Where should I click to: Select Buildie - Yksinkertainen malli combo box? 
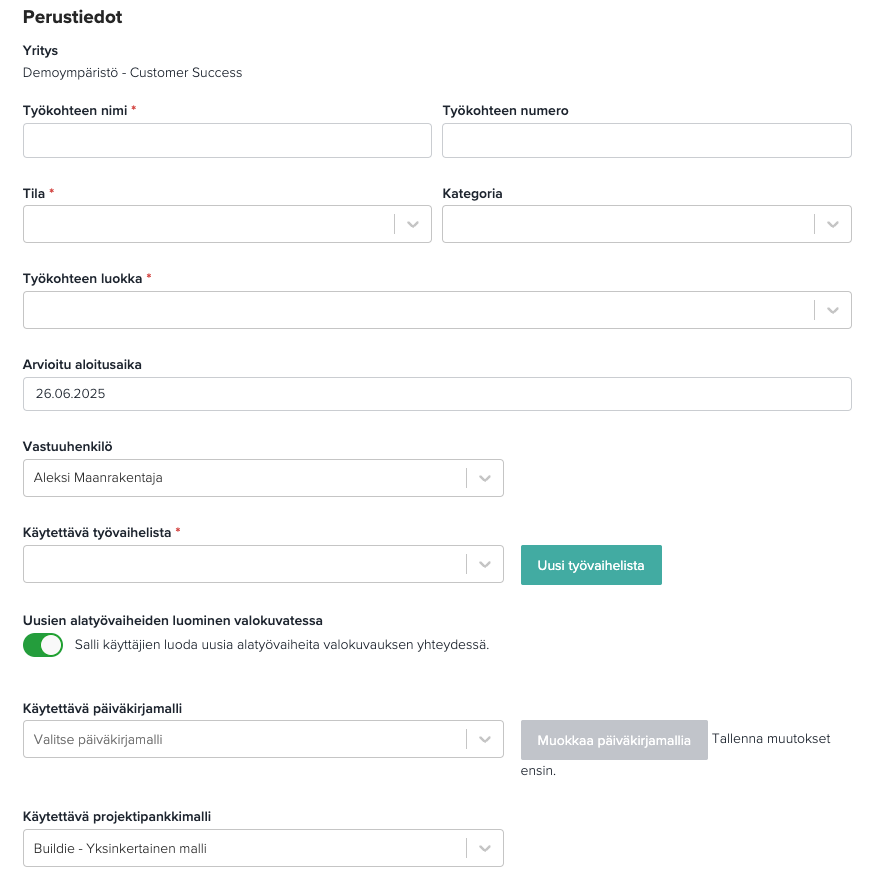point(263,848)
